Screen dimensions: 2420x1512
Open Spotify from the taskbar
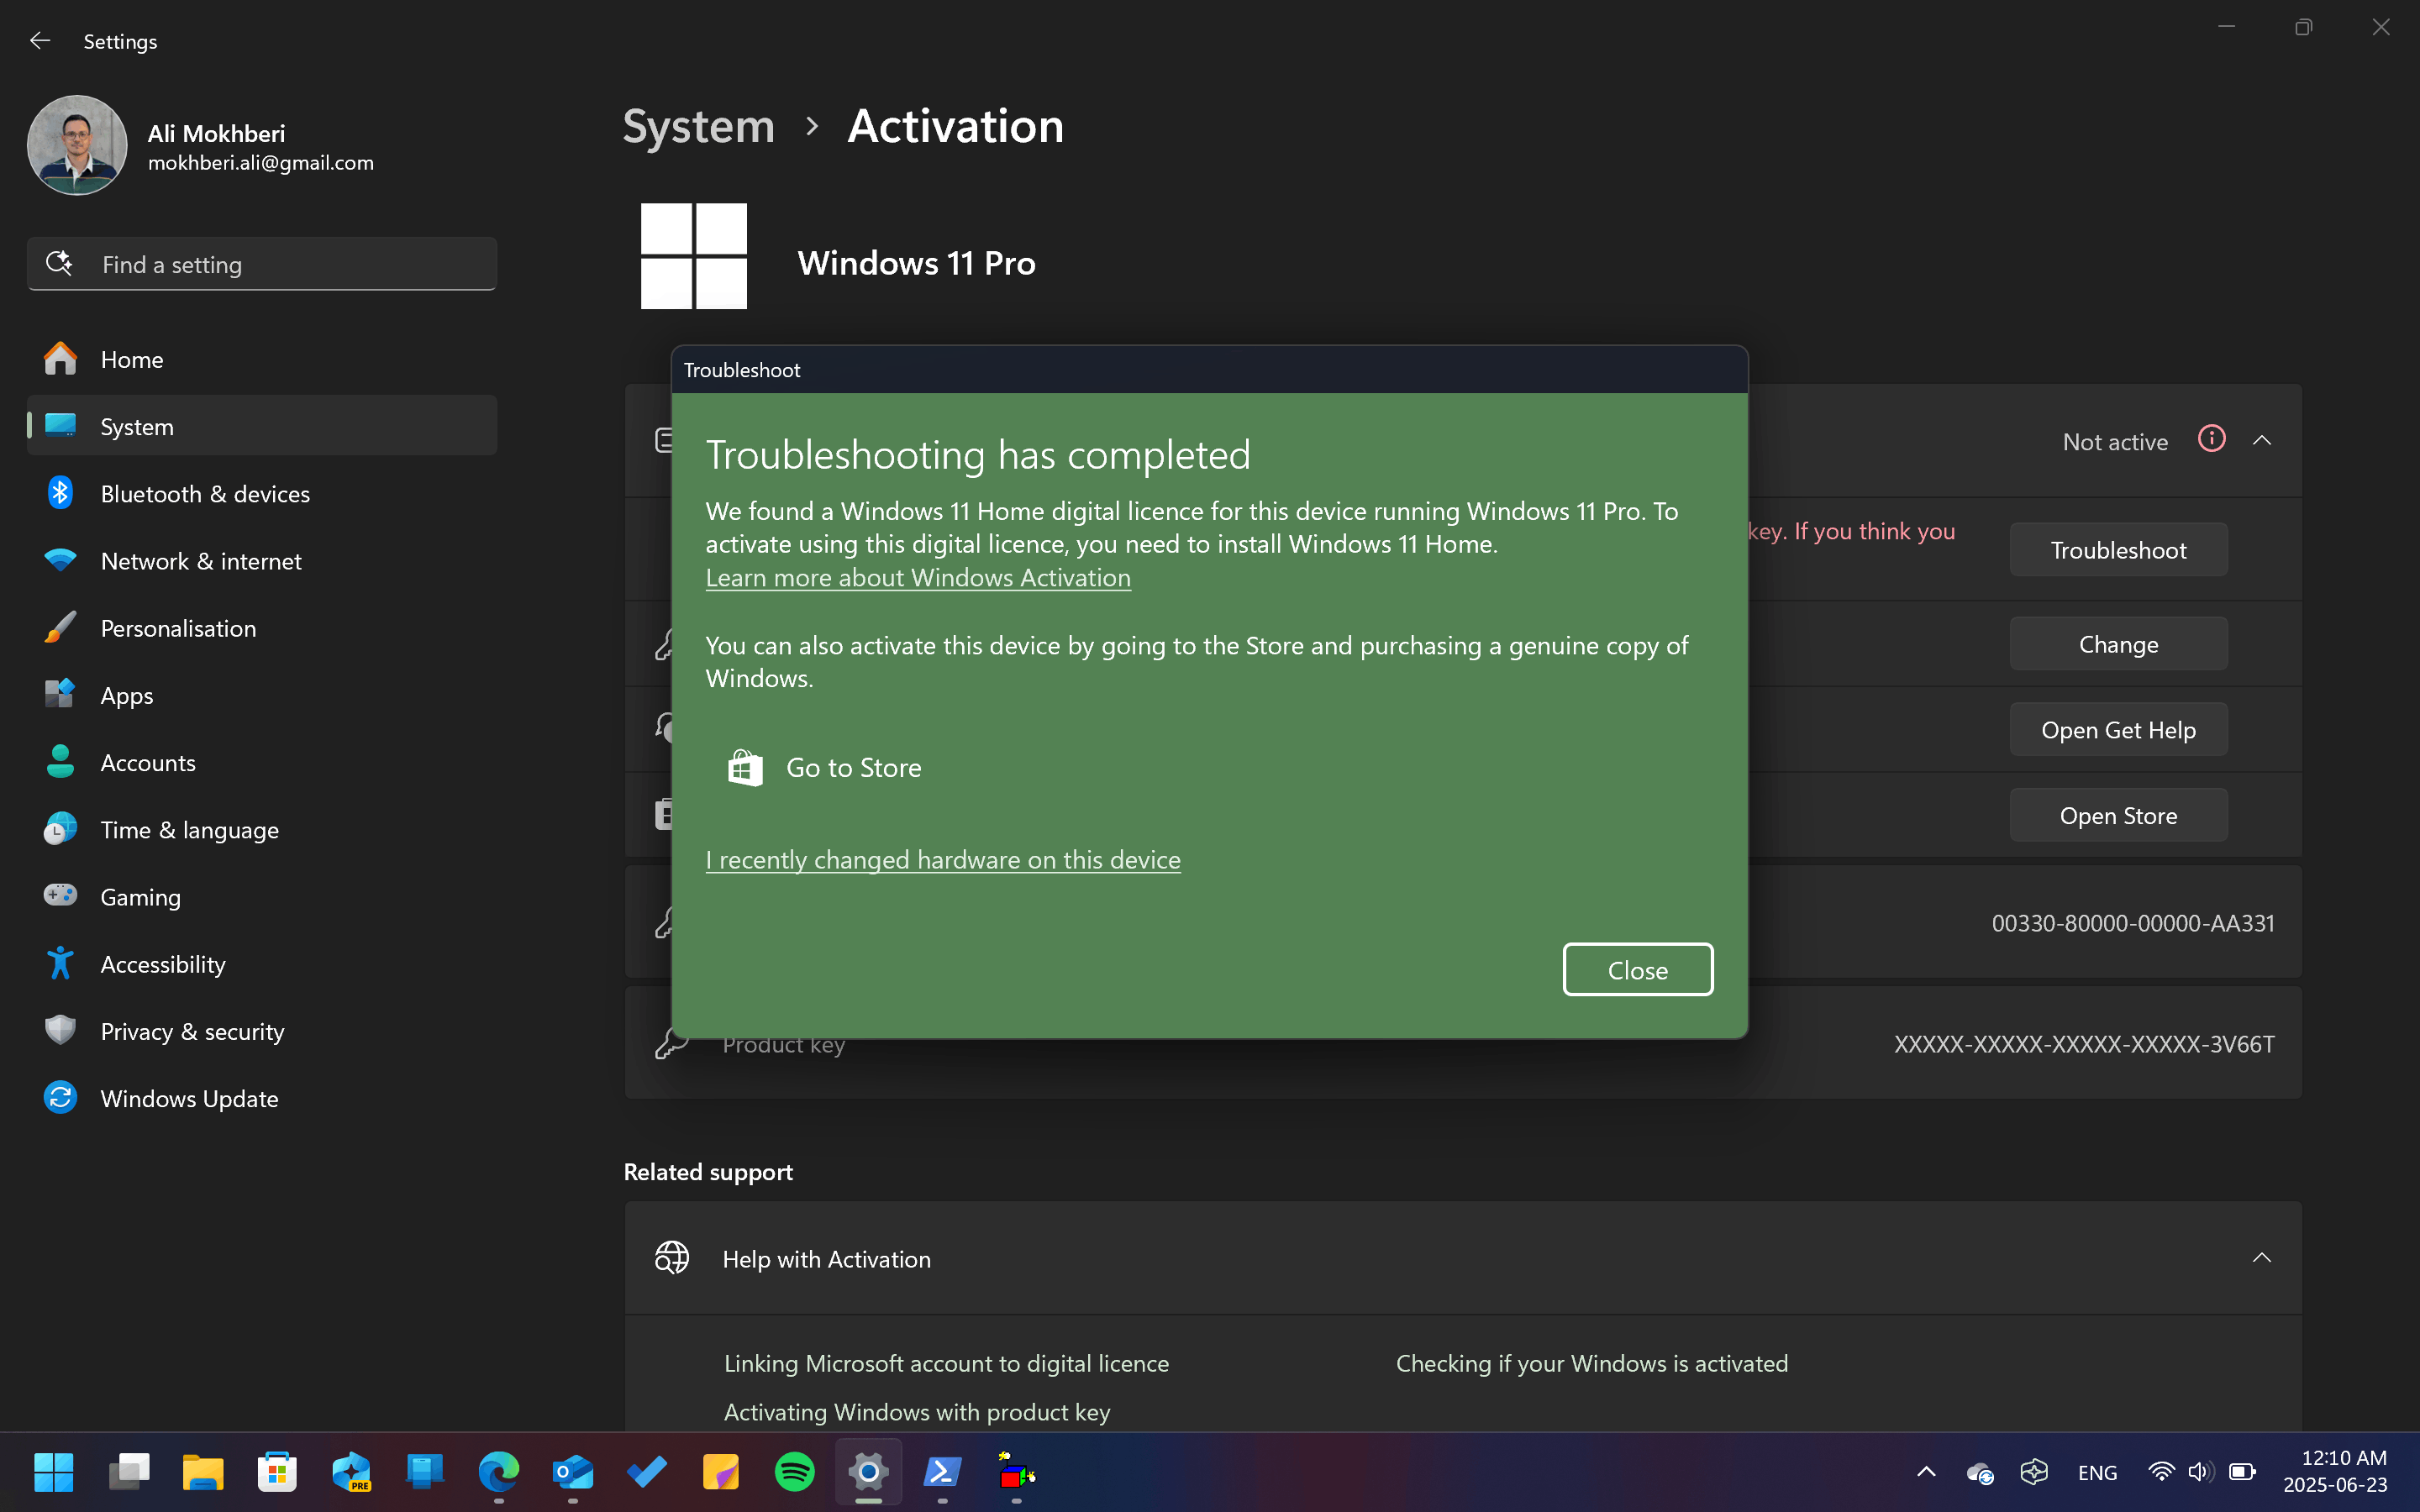pyautogui.click(x=795, y=1472)
